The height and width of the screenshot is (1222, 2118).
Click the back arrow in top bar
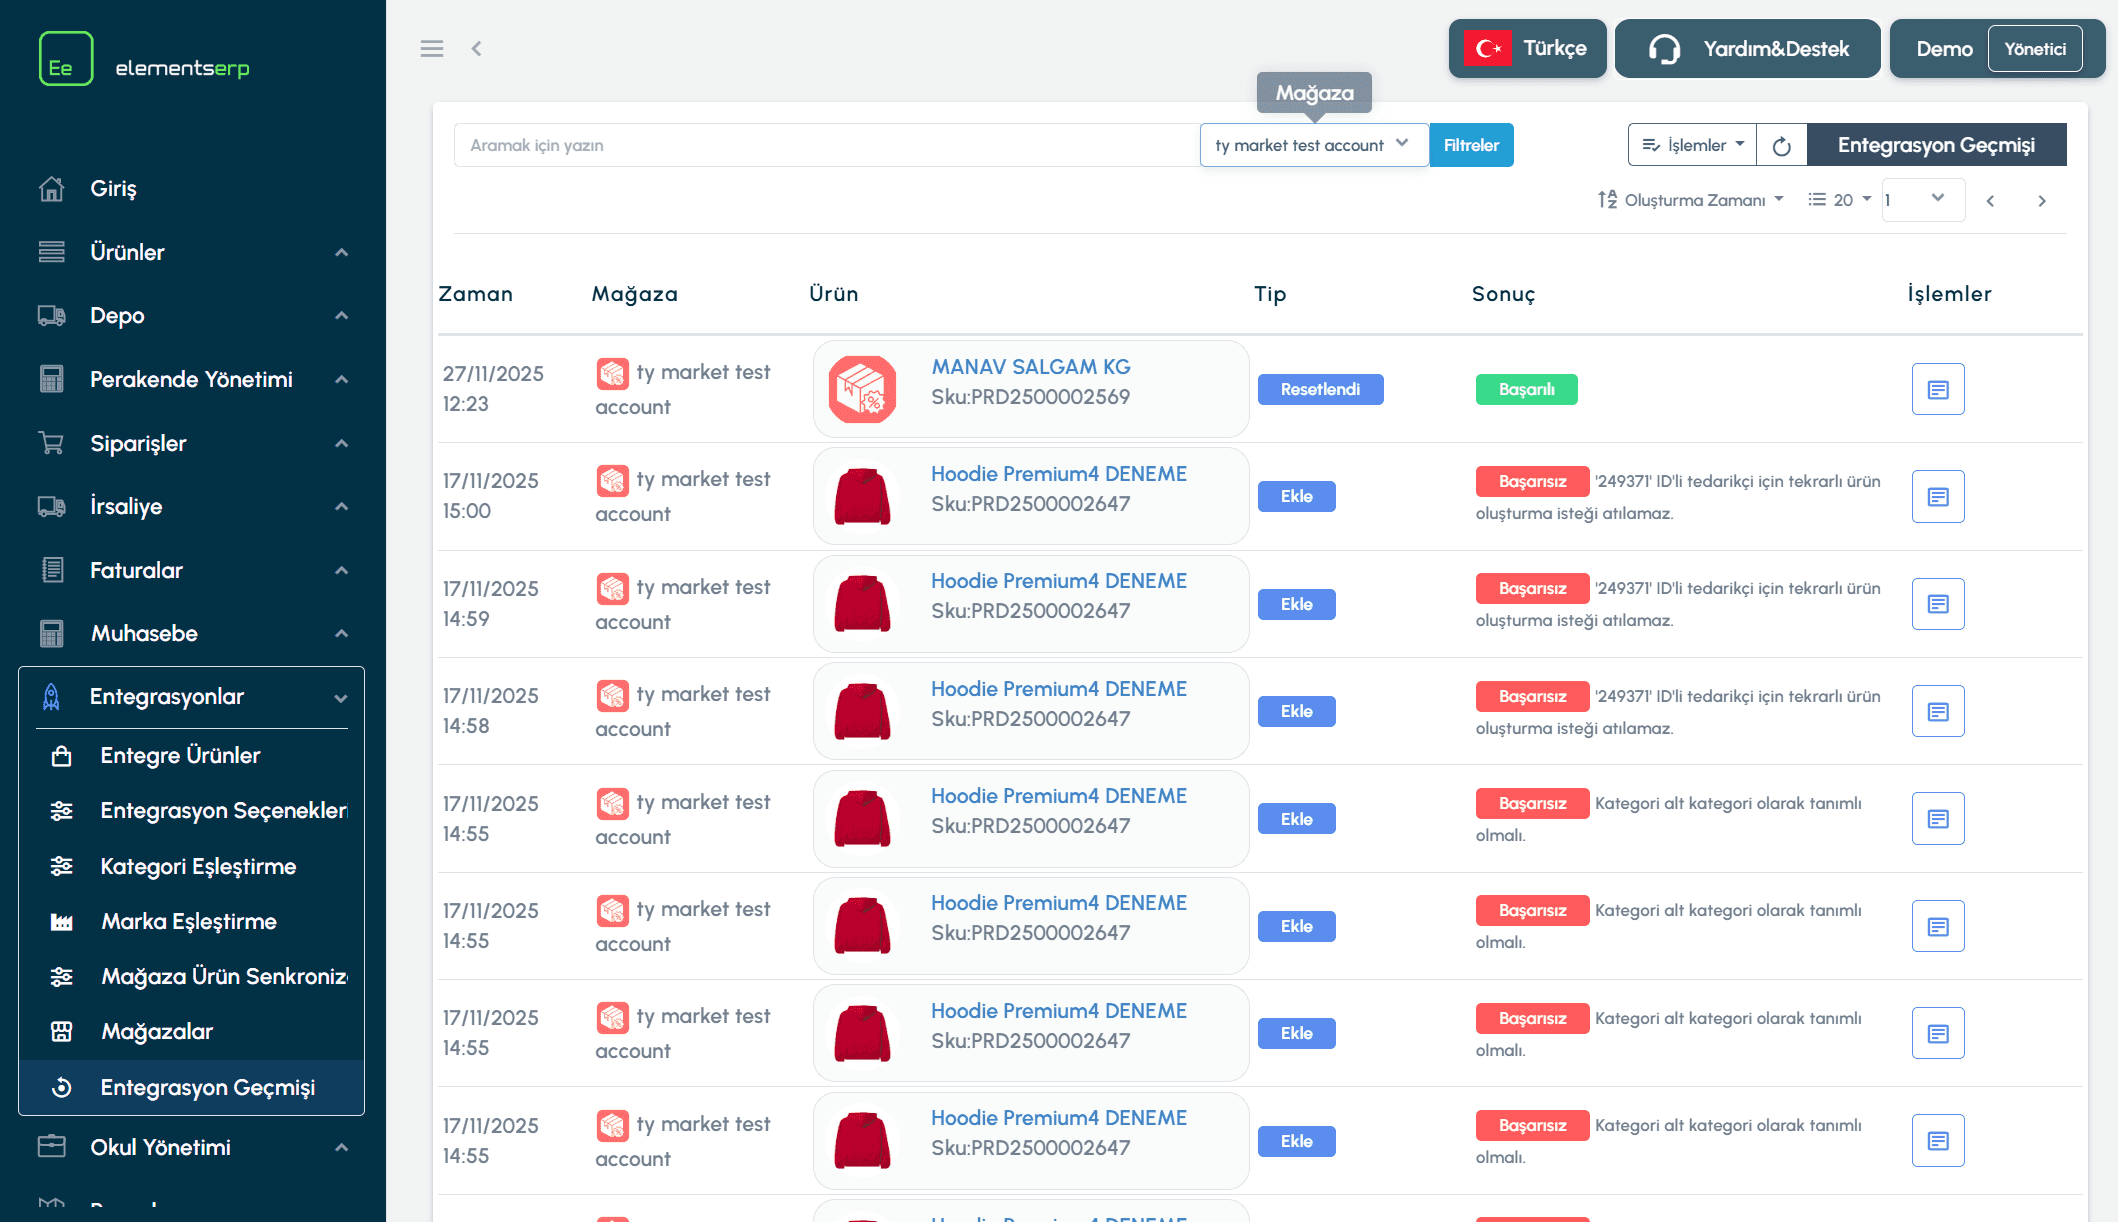pos(477,49)
